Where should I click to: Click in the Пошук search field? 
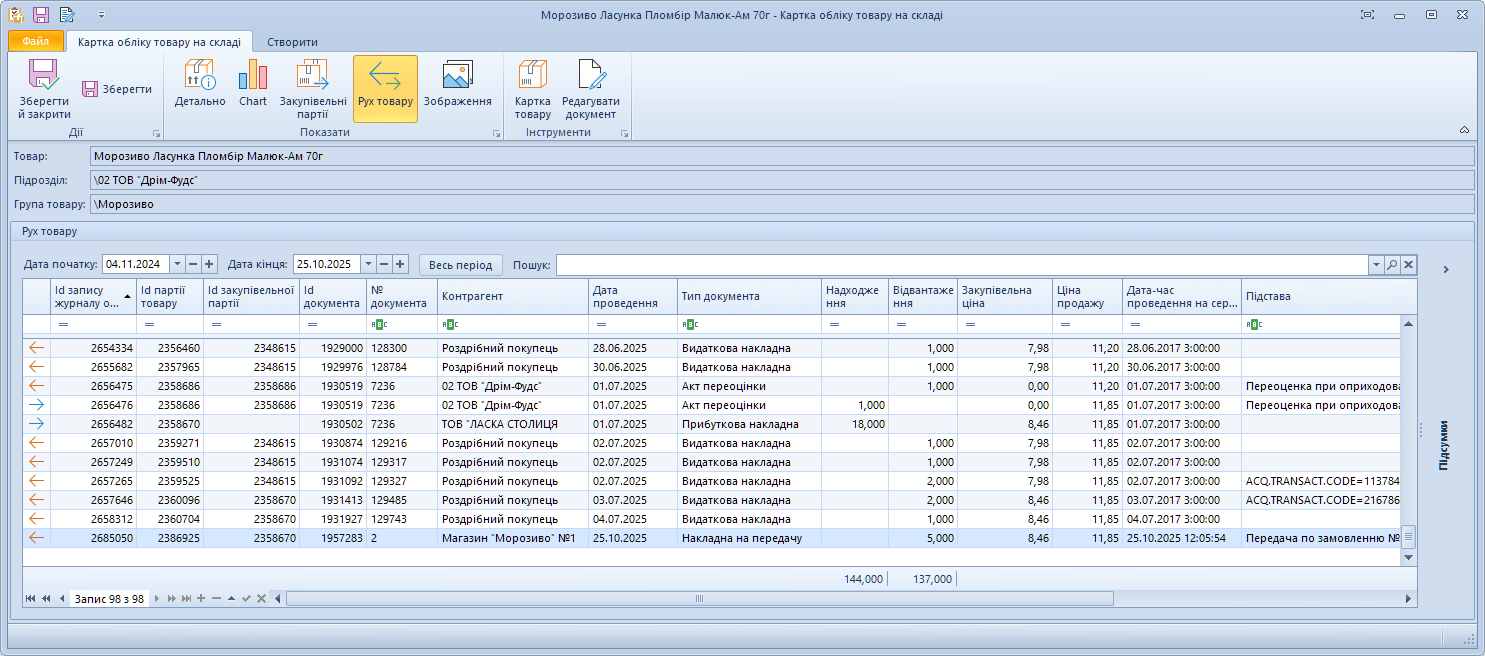960,264
